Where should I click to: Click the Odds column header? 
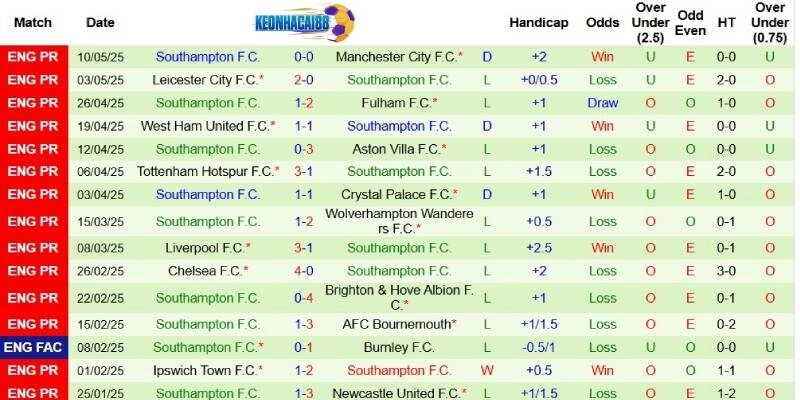[602, 22]
